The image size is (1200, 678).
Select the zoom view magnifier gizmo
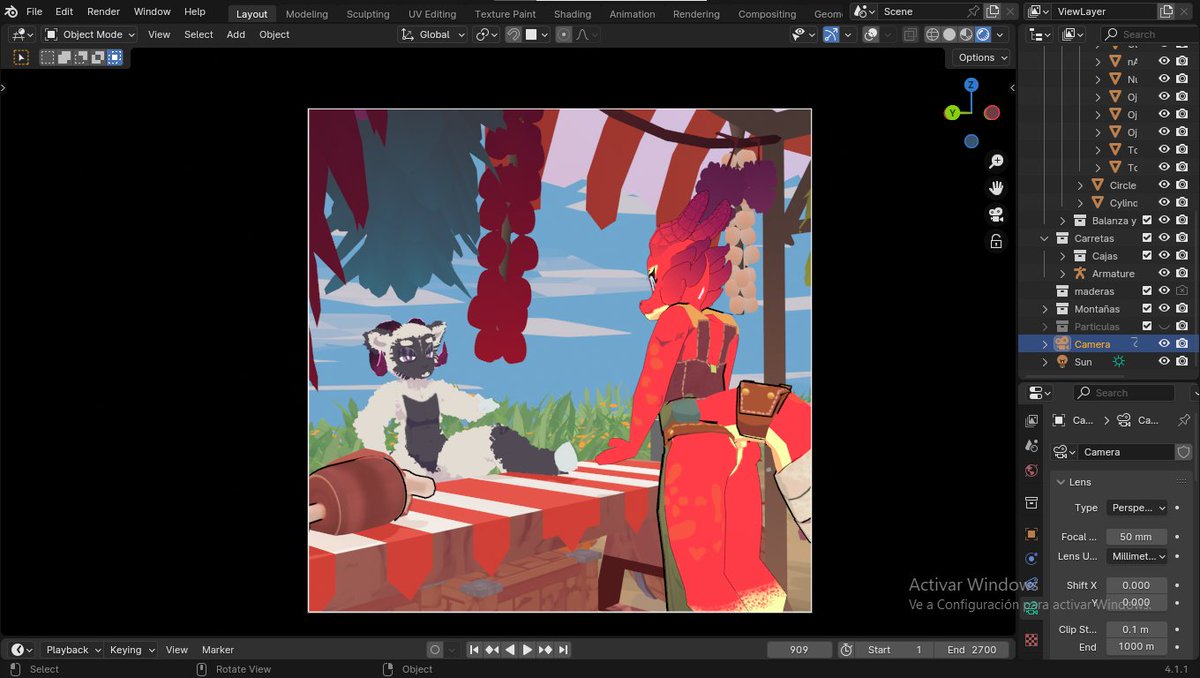(x=996, y=161)
